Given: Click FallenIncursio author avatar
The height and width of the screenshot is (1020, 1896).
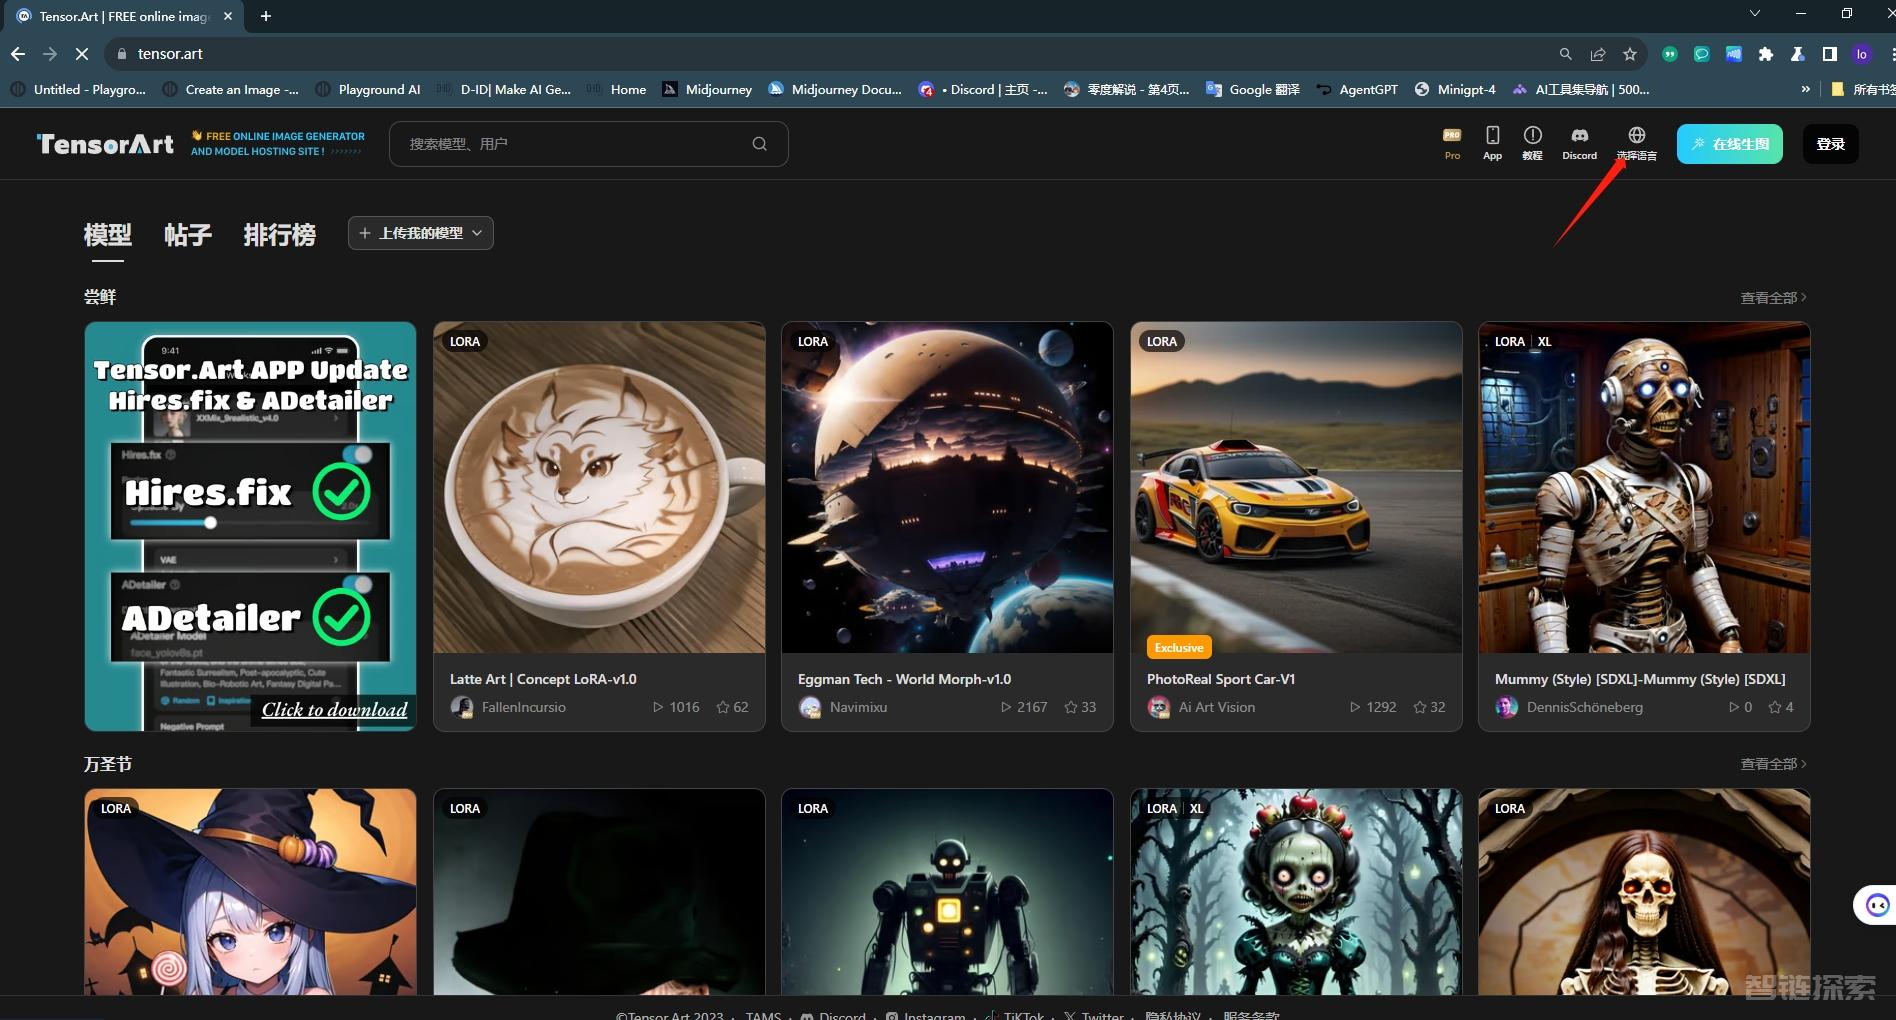Looking at the screenshot, I should pyautogui.click(x=462, y=707).
